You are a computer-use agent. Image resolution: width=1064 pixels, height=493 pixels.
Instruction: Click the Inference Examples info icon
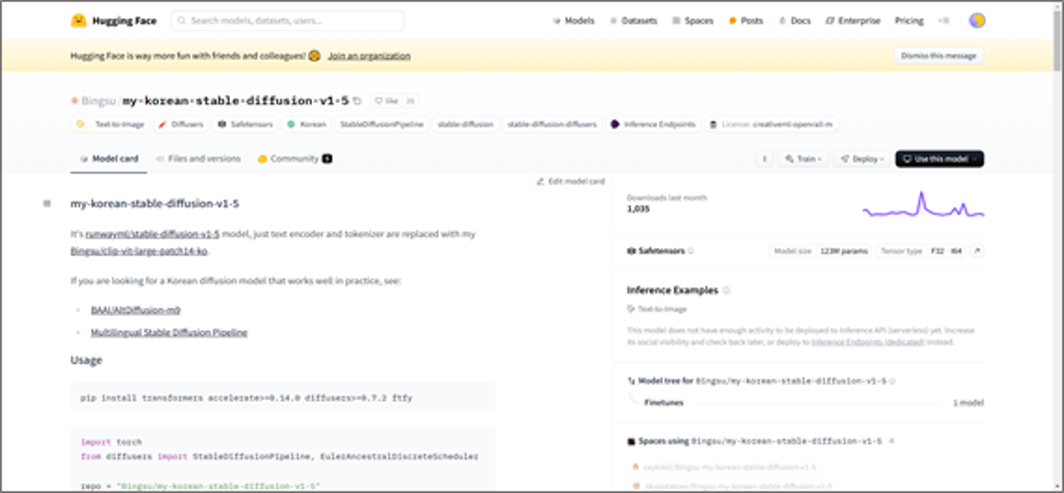click(x=726, y=290)
